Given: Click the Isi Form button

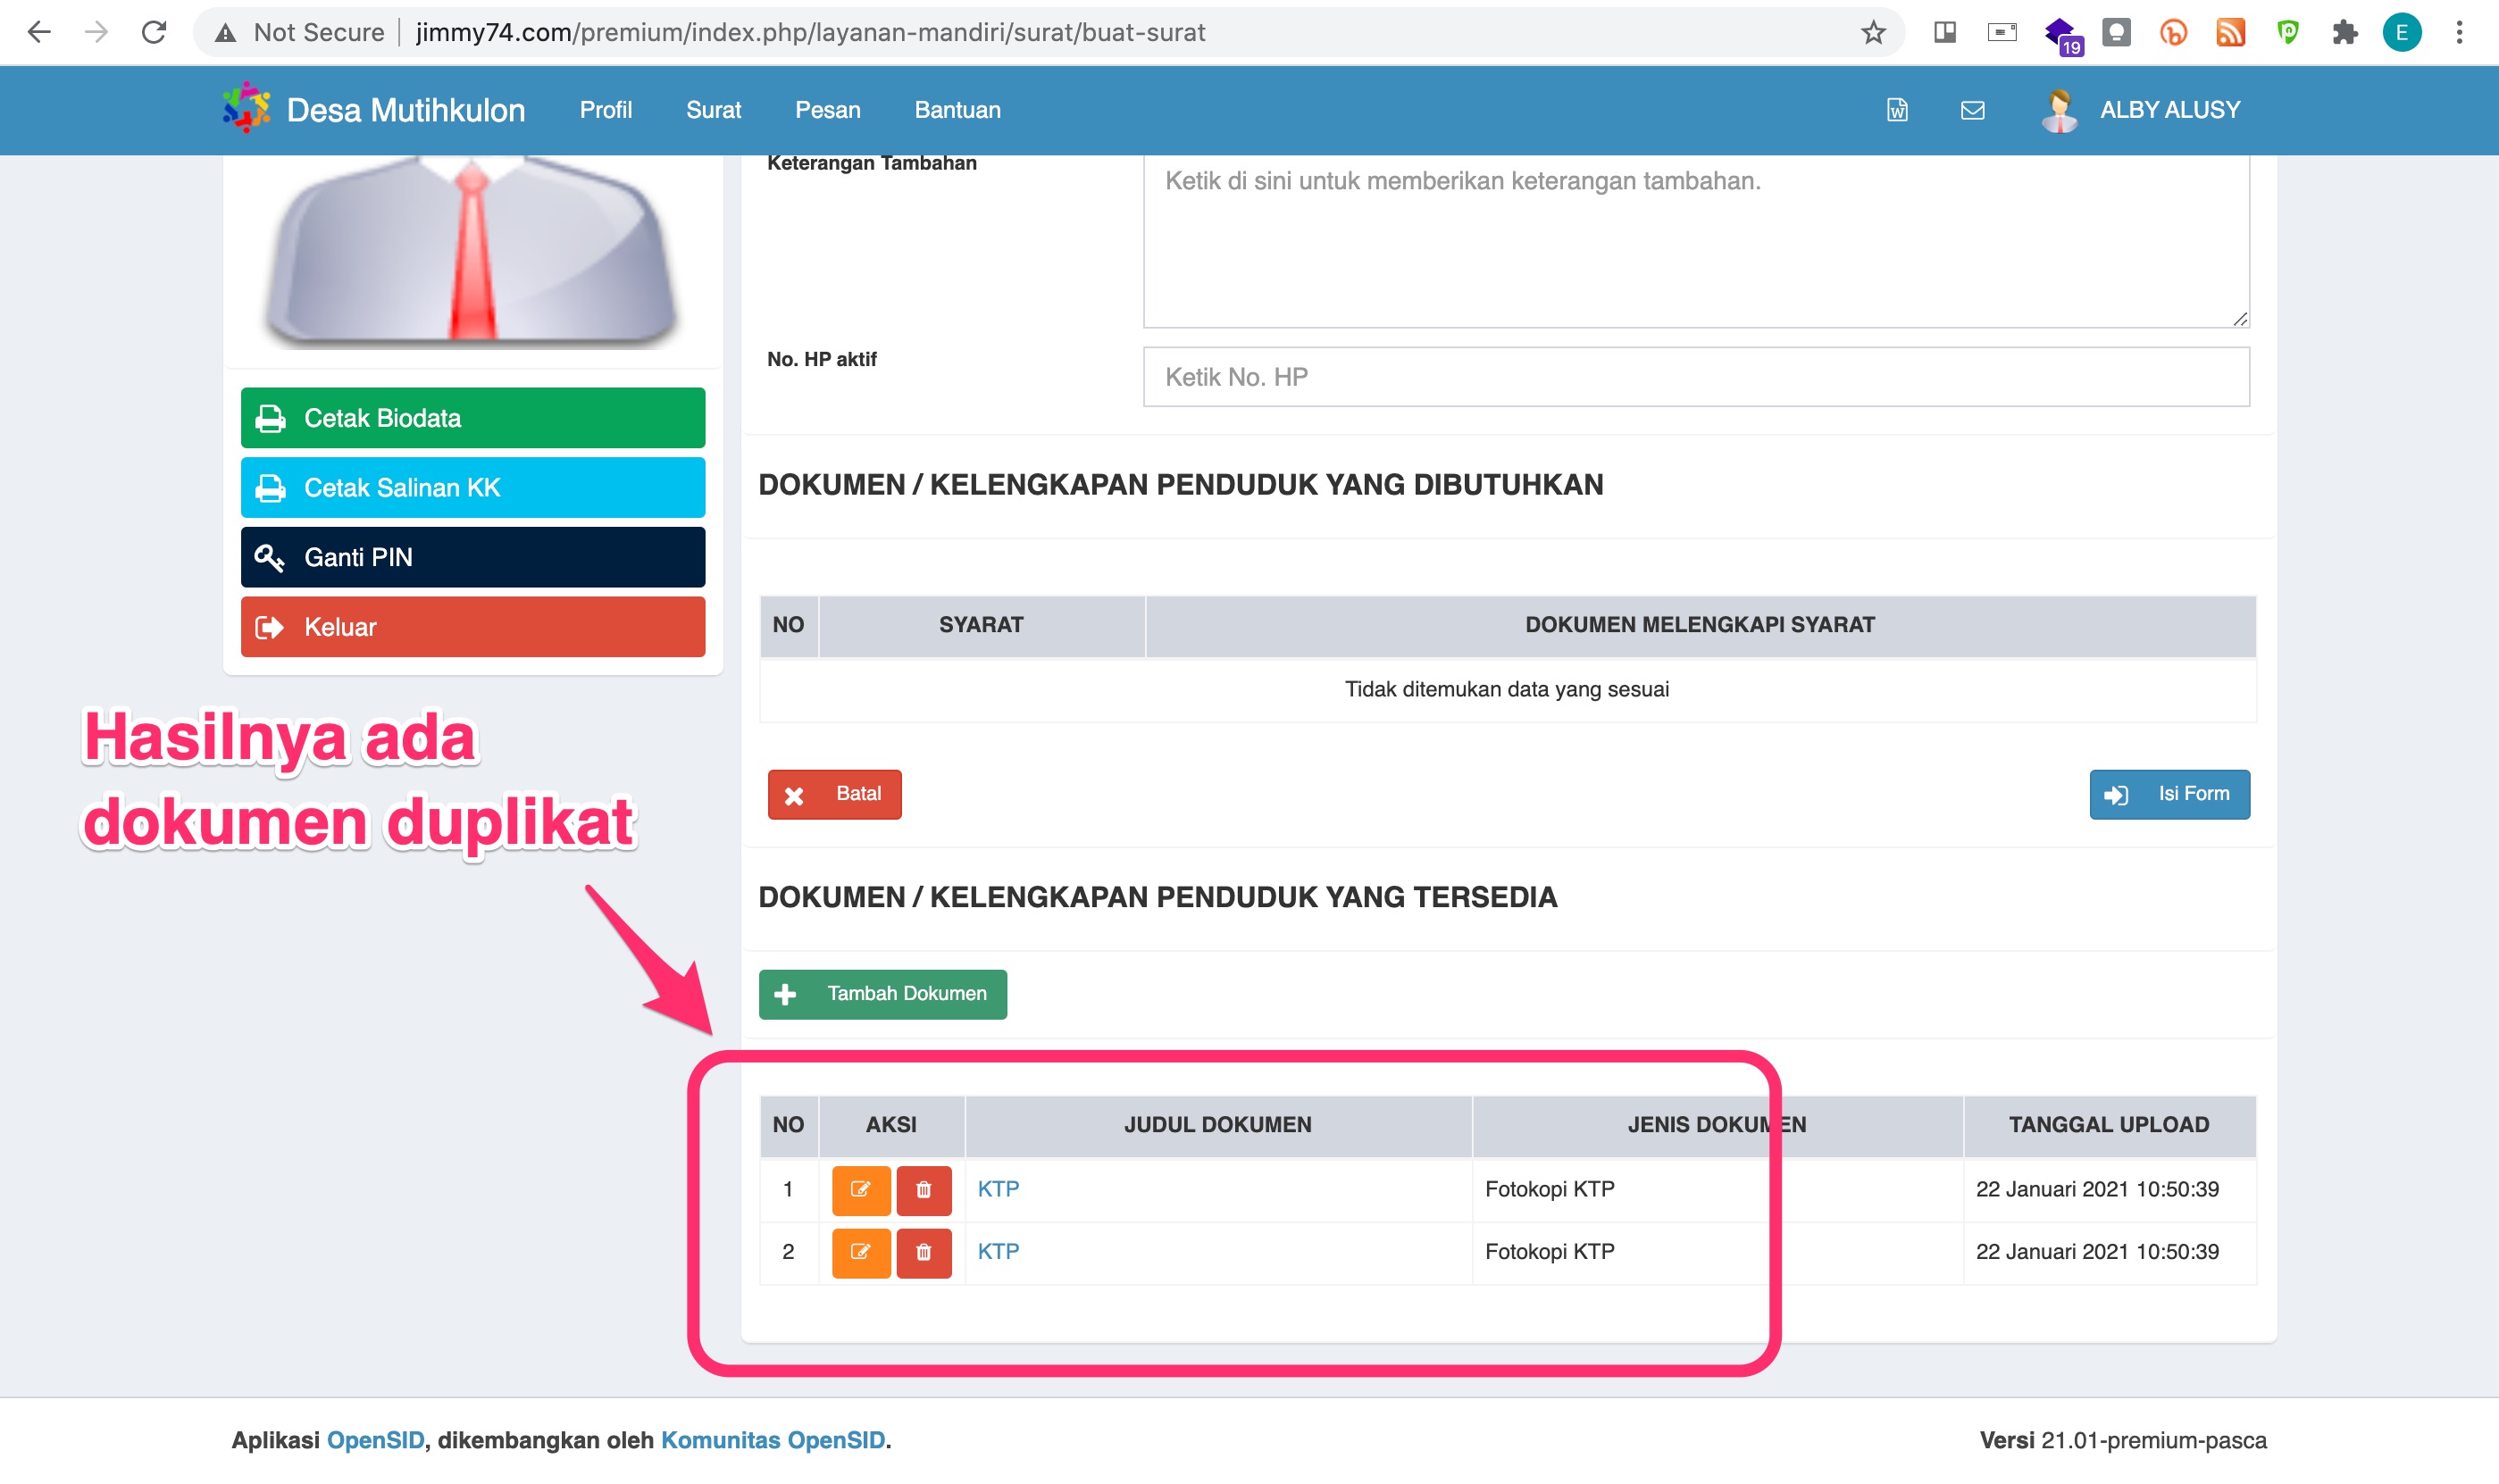Looking at the screenshot, I should [2169, 793].
